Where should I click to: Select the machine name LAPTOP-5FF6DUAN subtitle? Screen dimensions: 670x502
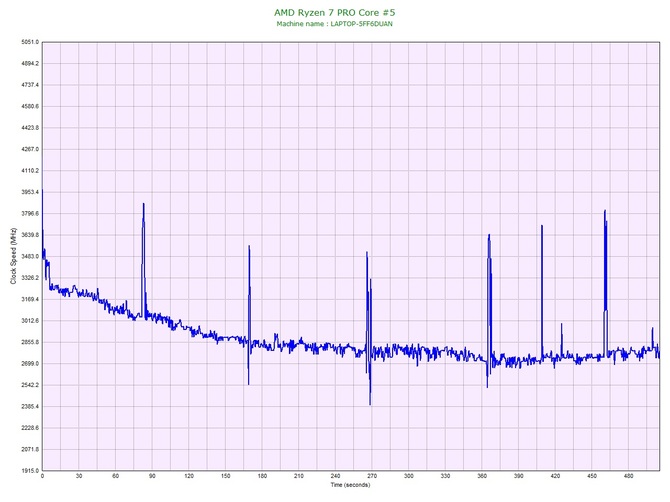coord(334,24)
